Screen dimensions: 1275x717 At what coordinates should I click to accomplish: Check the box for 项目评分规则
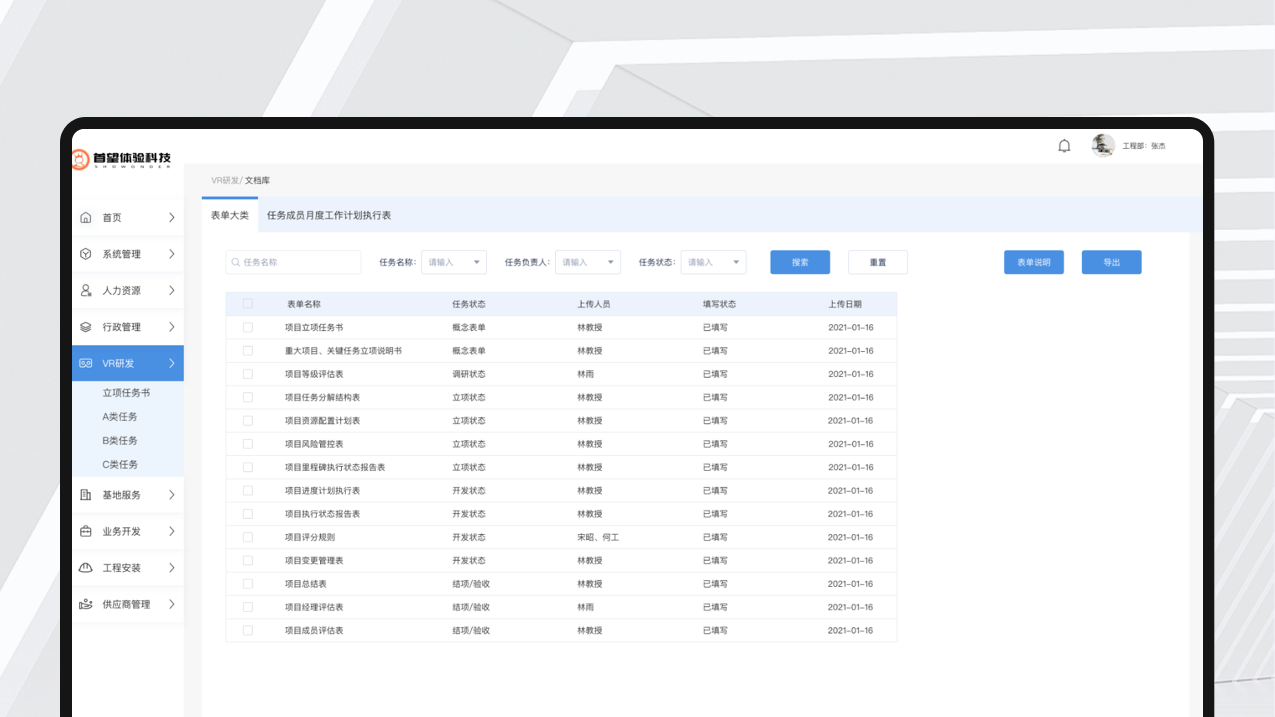tap(248, 537)
